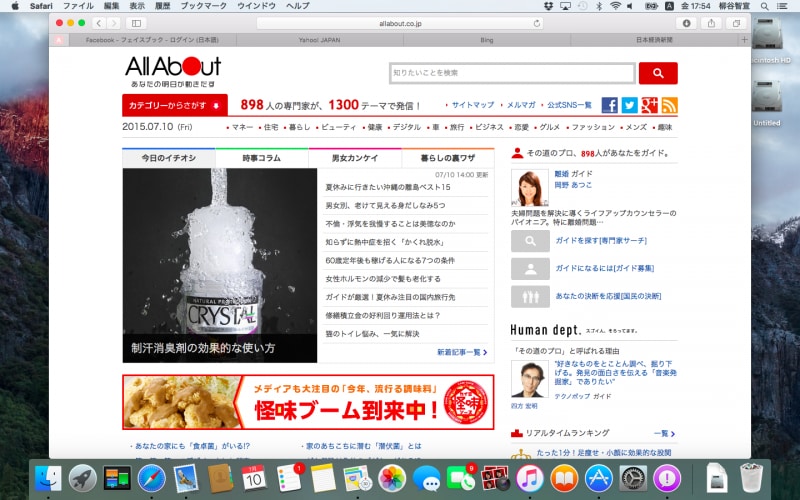This screenshot has width=800, height=500.
Task: Open article 知らずに熱中症を招く「かくれ脱水」
Action: coord(385,242)
